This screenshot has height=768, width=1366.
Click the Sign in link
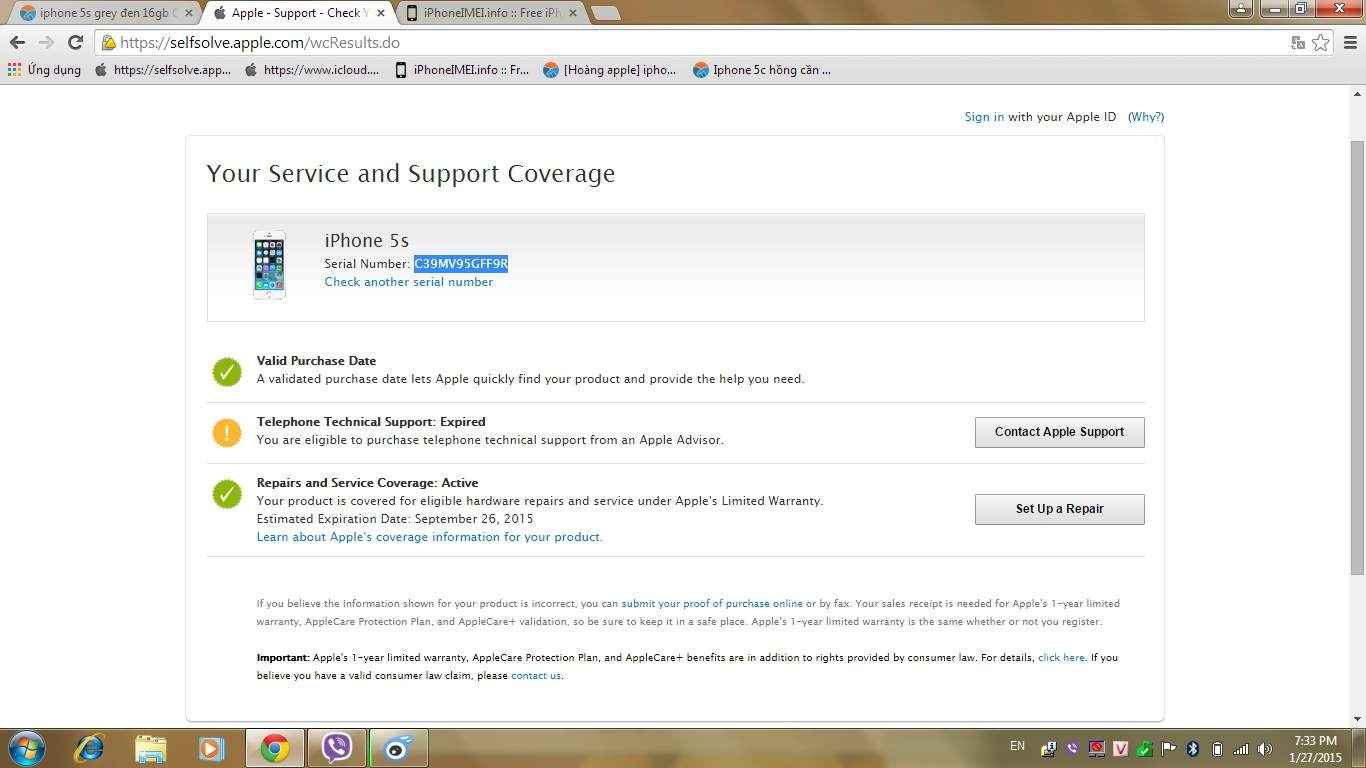(x=984, y=117)
